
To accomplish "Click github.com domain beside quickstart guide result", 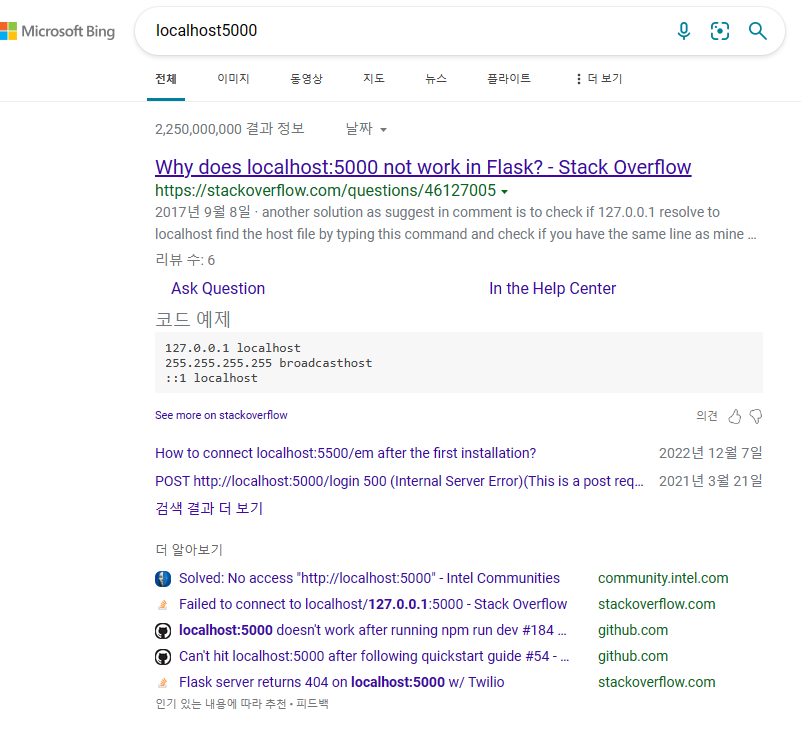I will point(633,656).
